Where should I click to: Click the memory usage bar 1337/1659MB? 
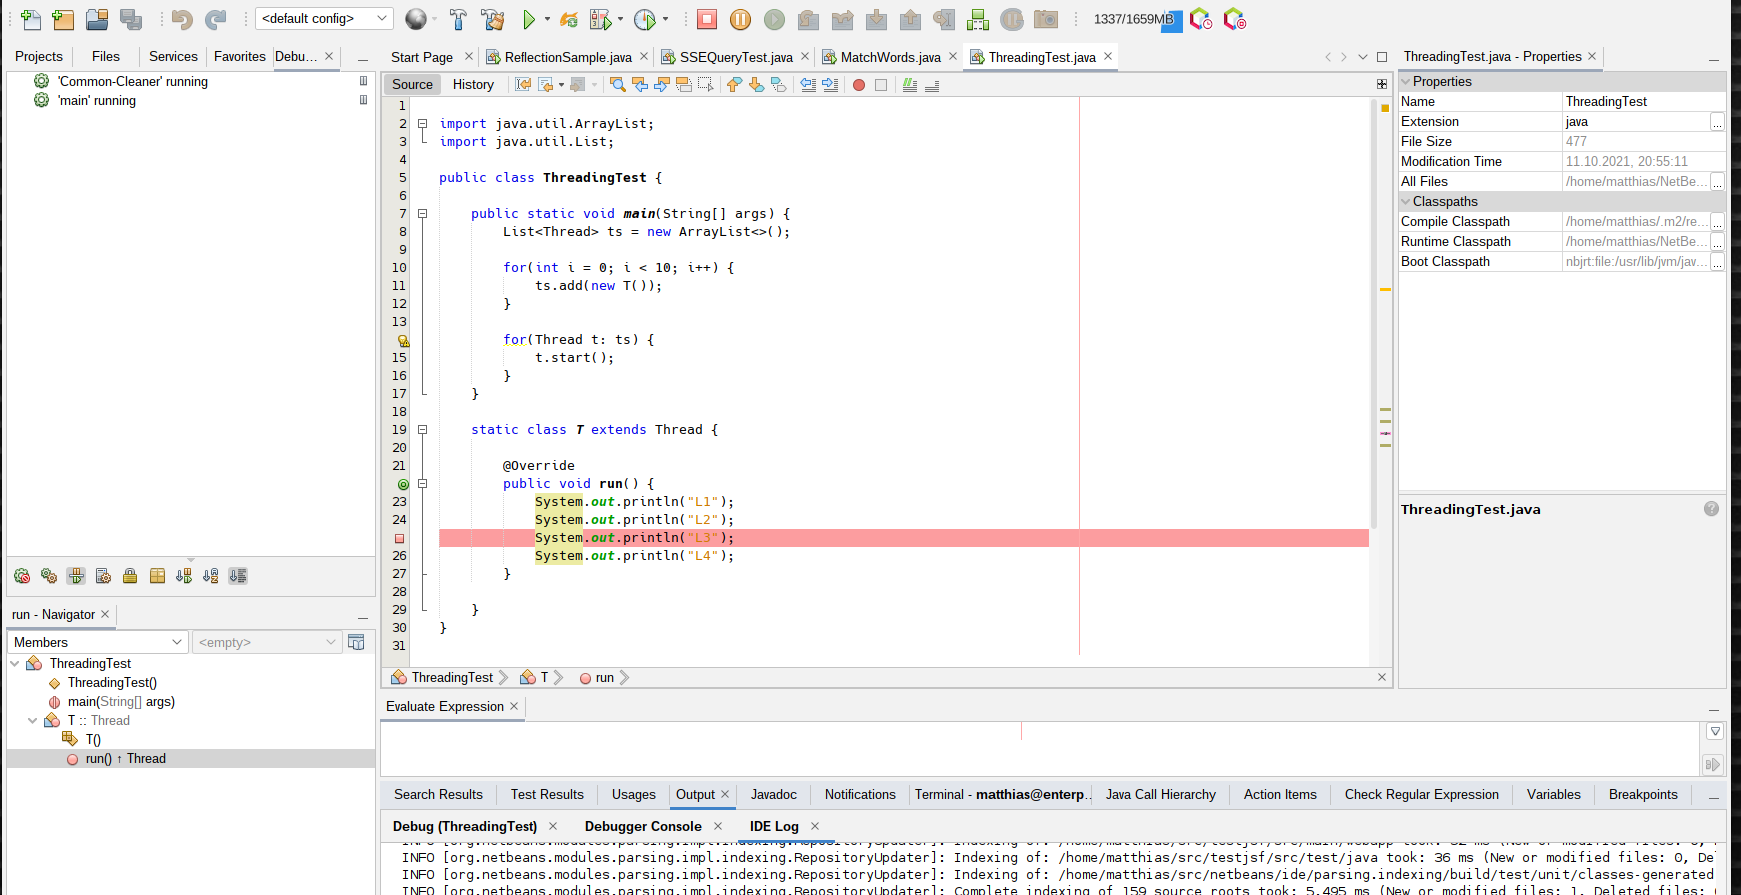point(1135,19)
